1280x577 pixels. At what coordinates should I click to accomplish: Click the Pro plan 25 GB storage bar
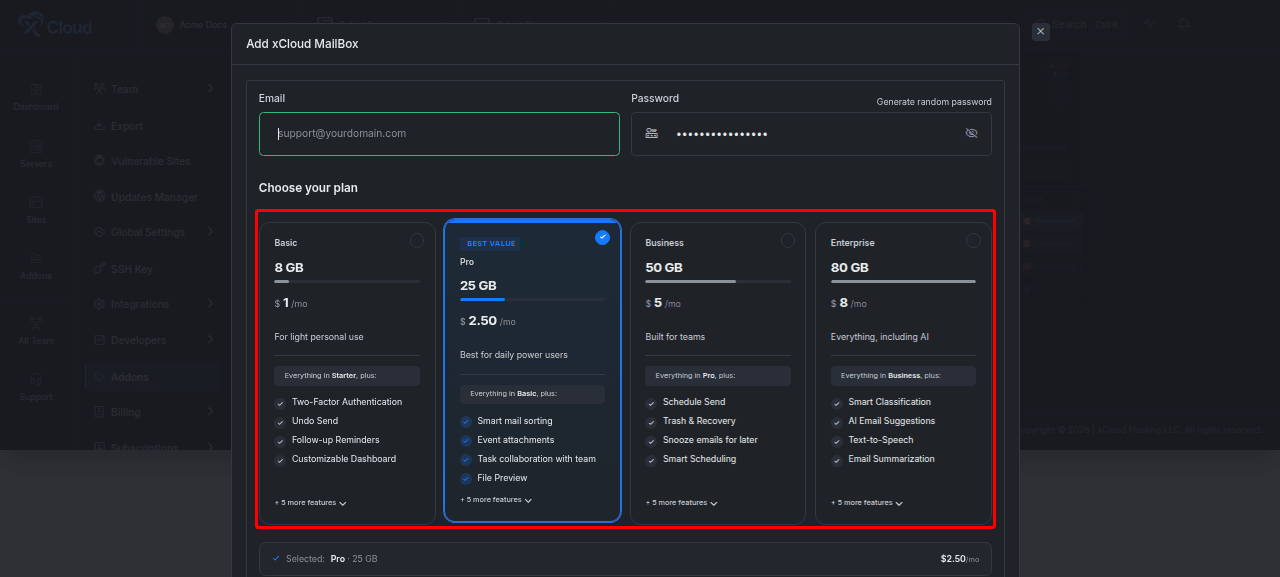(532, 299)
